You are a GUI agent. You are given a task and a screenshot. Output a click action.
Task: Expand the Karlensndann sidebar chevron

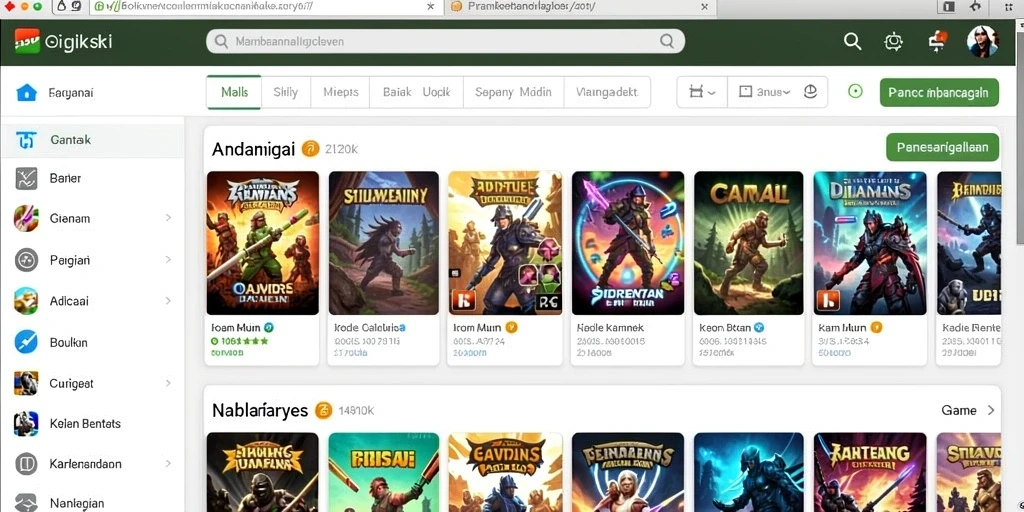168,464
